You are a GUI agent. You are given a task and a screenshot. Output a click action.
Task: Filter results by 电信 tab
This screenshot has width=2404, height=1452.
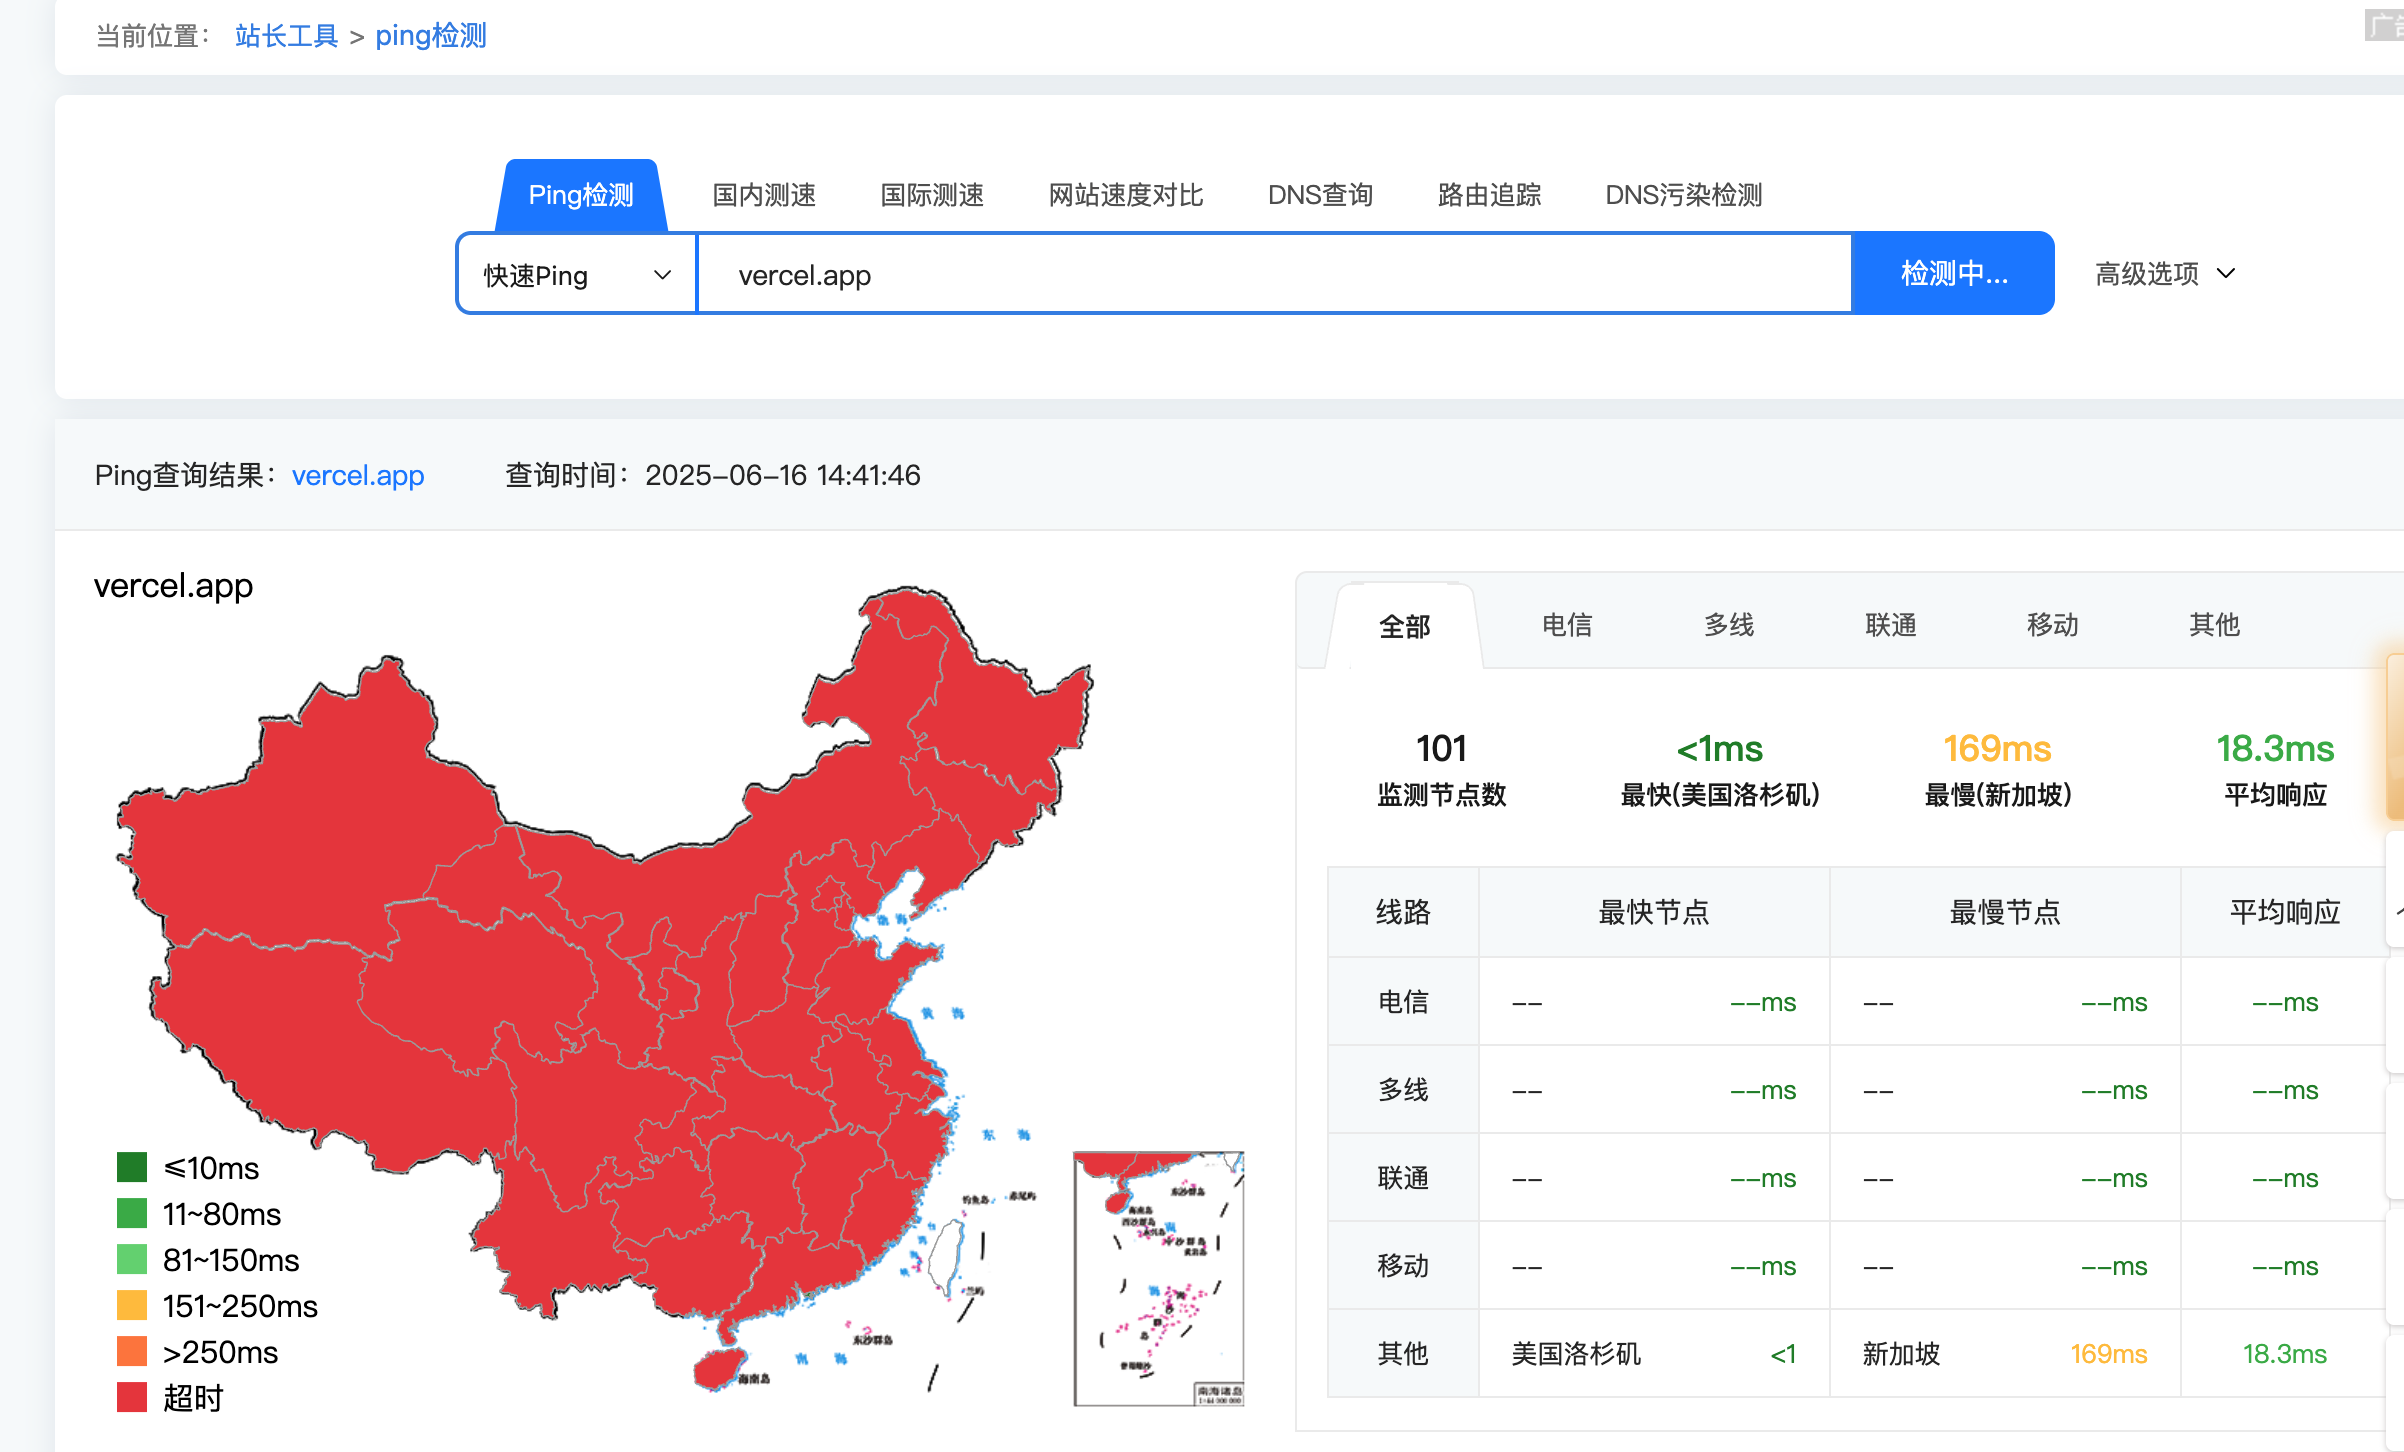coord(1567,625)
